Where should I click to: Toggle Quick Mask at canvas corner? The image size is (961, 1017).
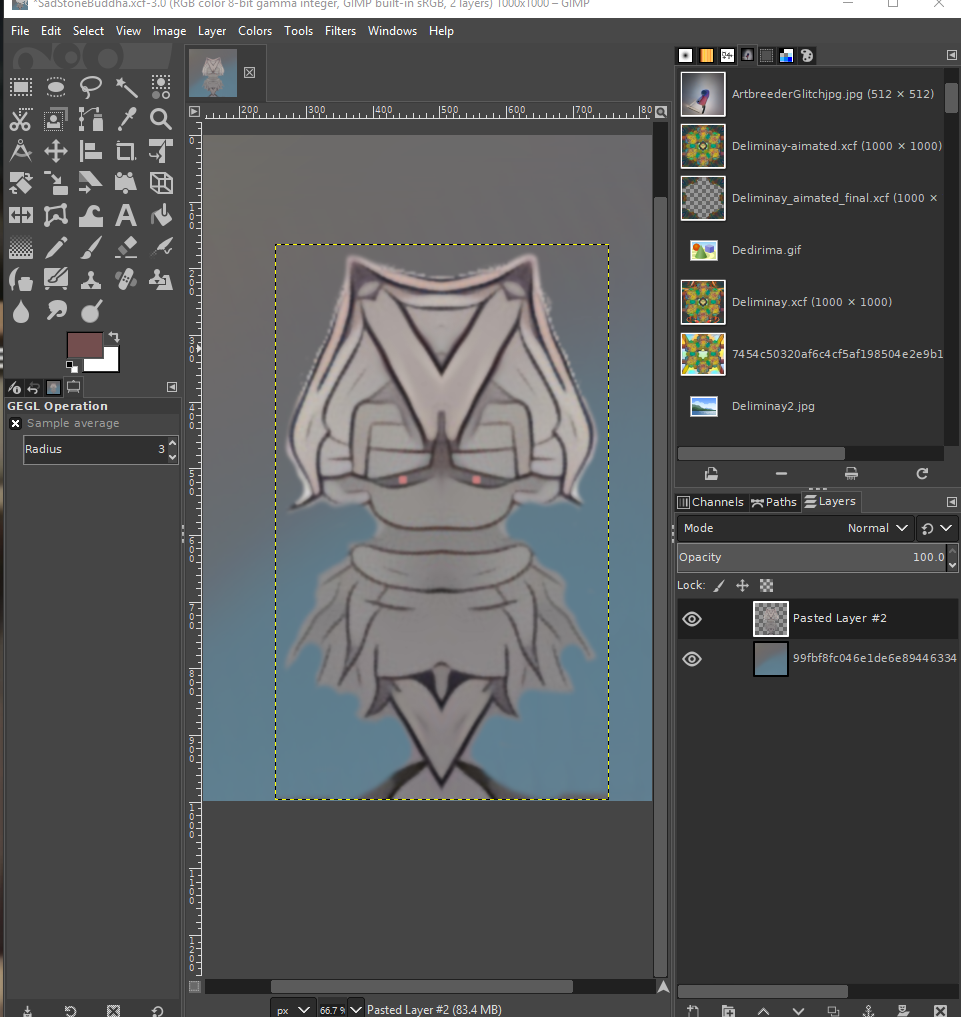tap(195, 987)
